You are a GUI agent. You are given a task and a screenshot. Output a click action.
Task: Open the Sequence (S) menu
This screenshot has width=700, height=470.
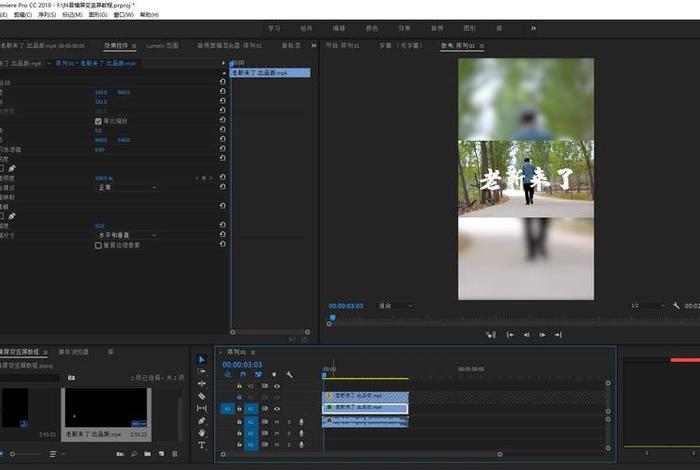pyautogui.click(x=47, y=15)
